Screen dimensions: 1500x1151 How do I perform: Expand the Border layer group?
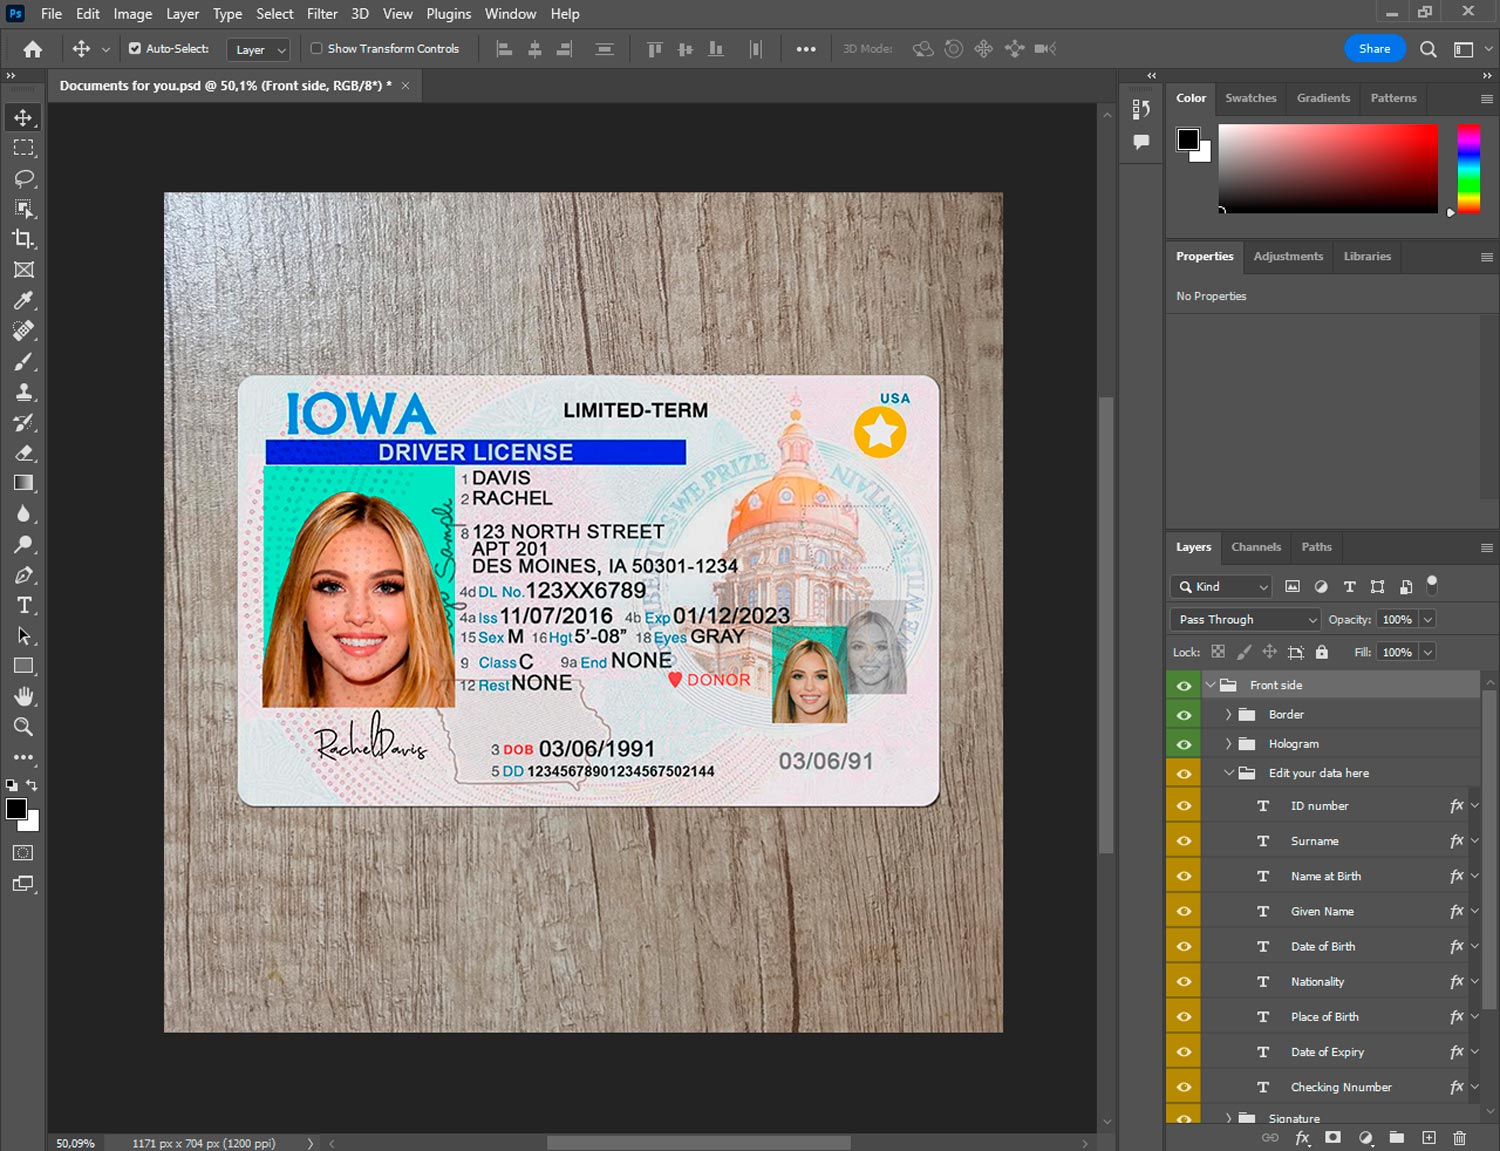pos(1228,715)
